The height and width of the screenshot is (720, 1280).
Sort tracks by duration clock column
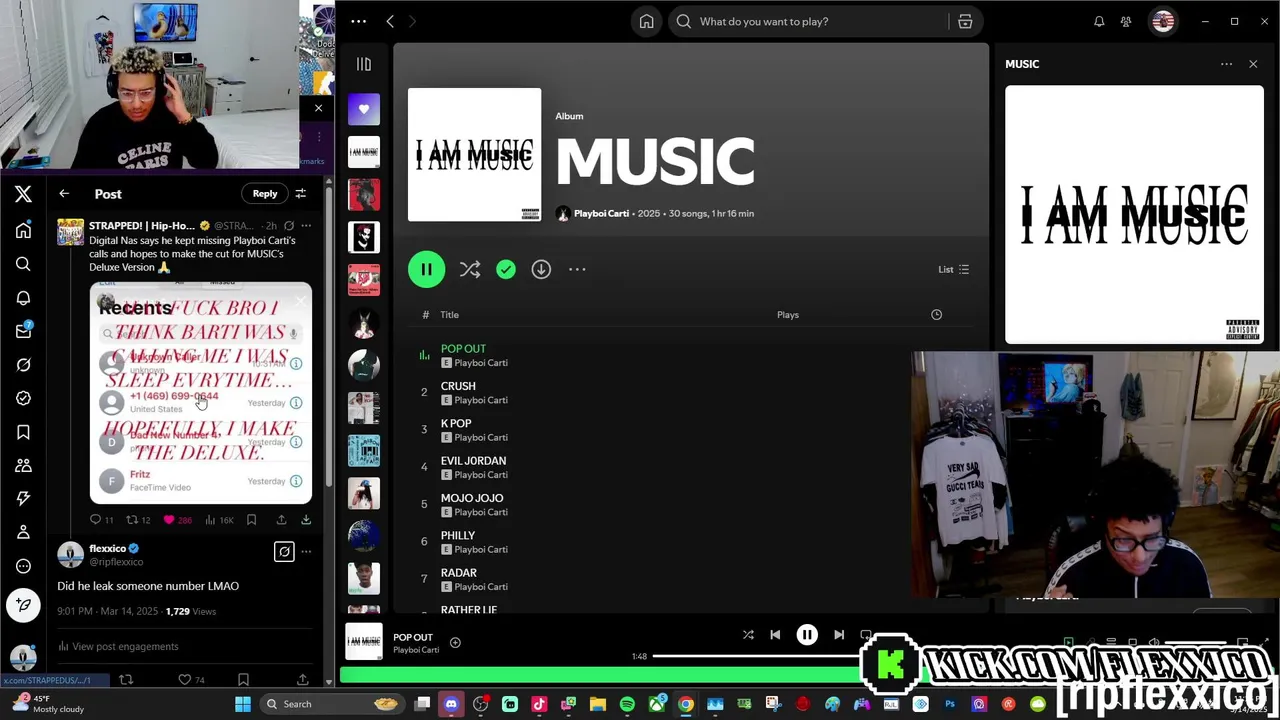pyautogui.click(x=936, y=315)
